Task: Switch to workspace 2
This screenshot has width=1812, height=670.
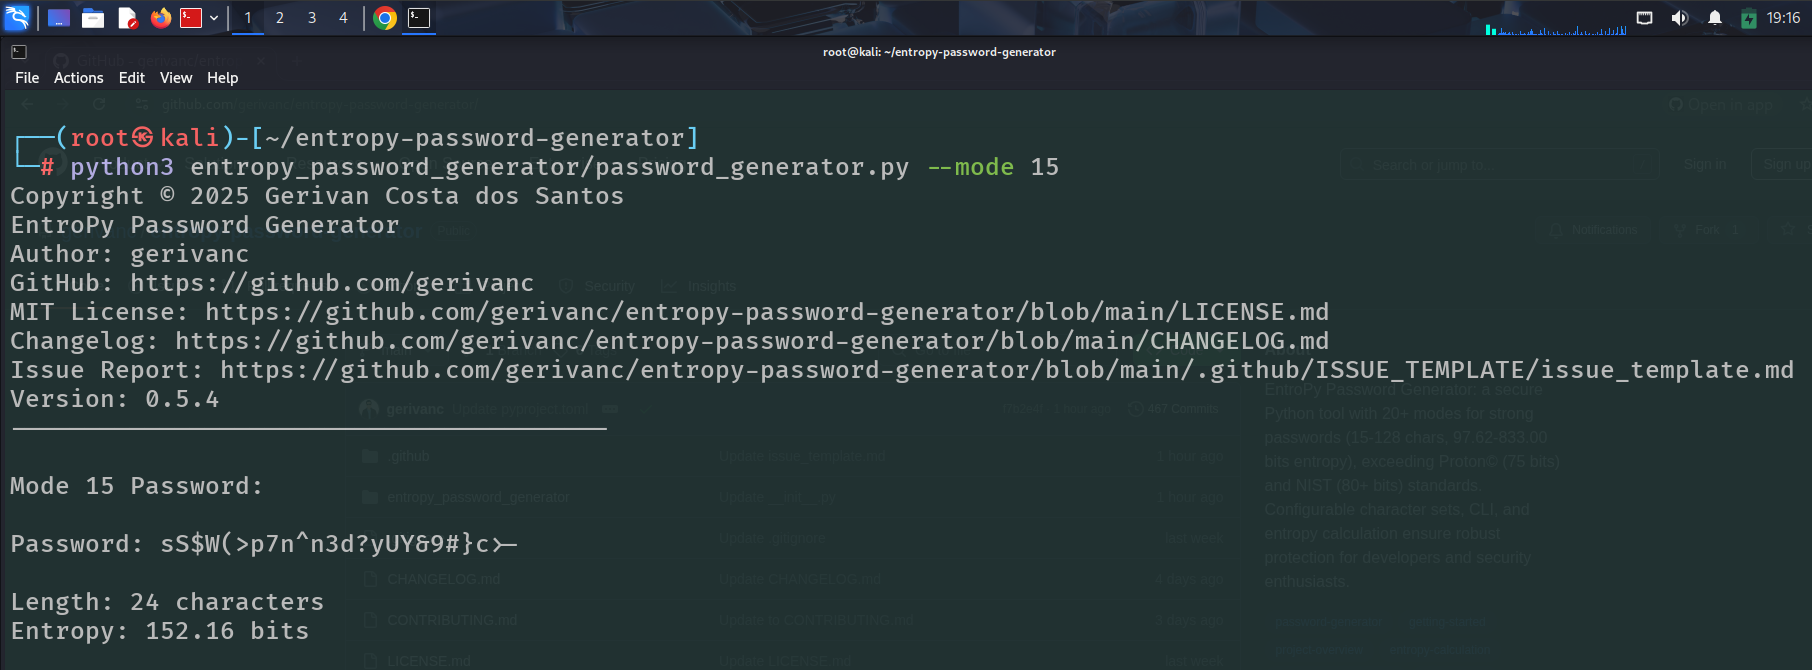Action: 280,18
